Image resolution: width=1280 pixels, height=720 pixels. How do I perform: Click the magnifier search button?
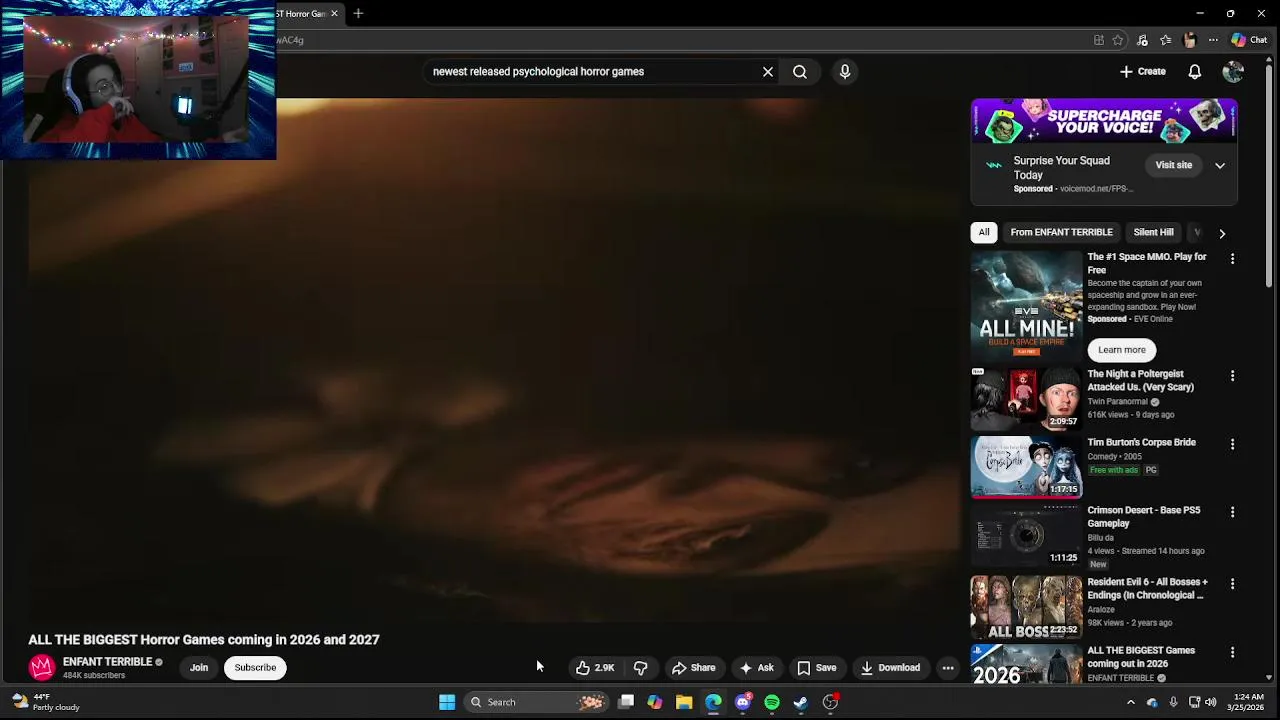(x=800, y=72)
